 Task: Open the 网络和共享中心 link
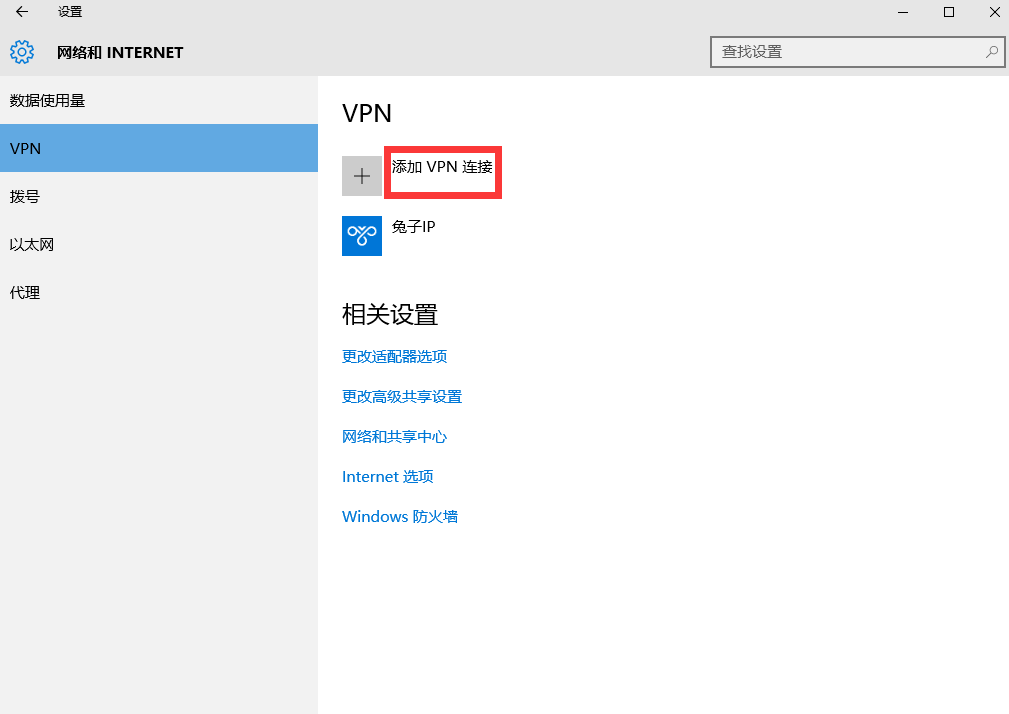tap(394, 437)
